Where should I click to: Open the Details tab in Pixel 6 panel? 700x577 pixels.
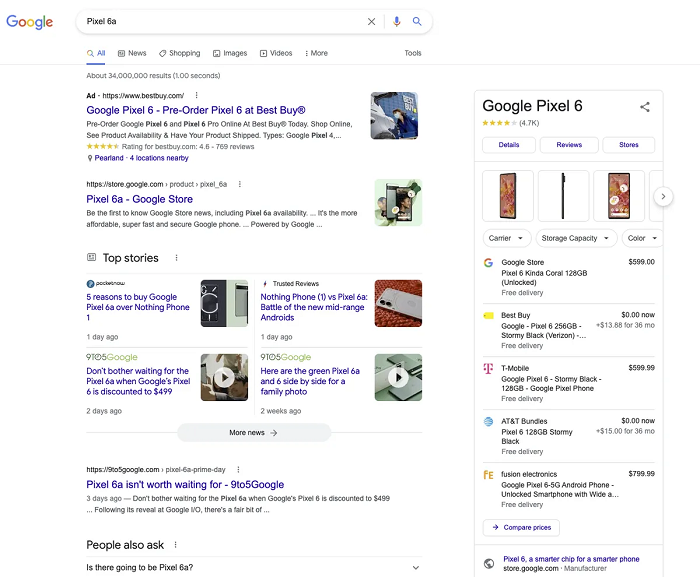coord(509,145)
